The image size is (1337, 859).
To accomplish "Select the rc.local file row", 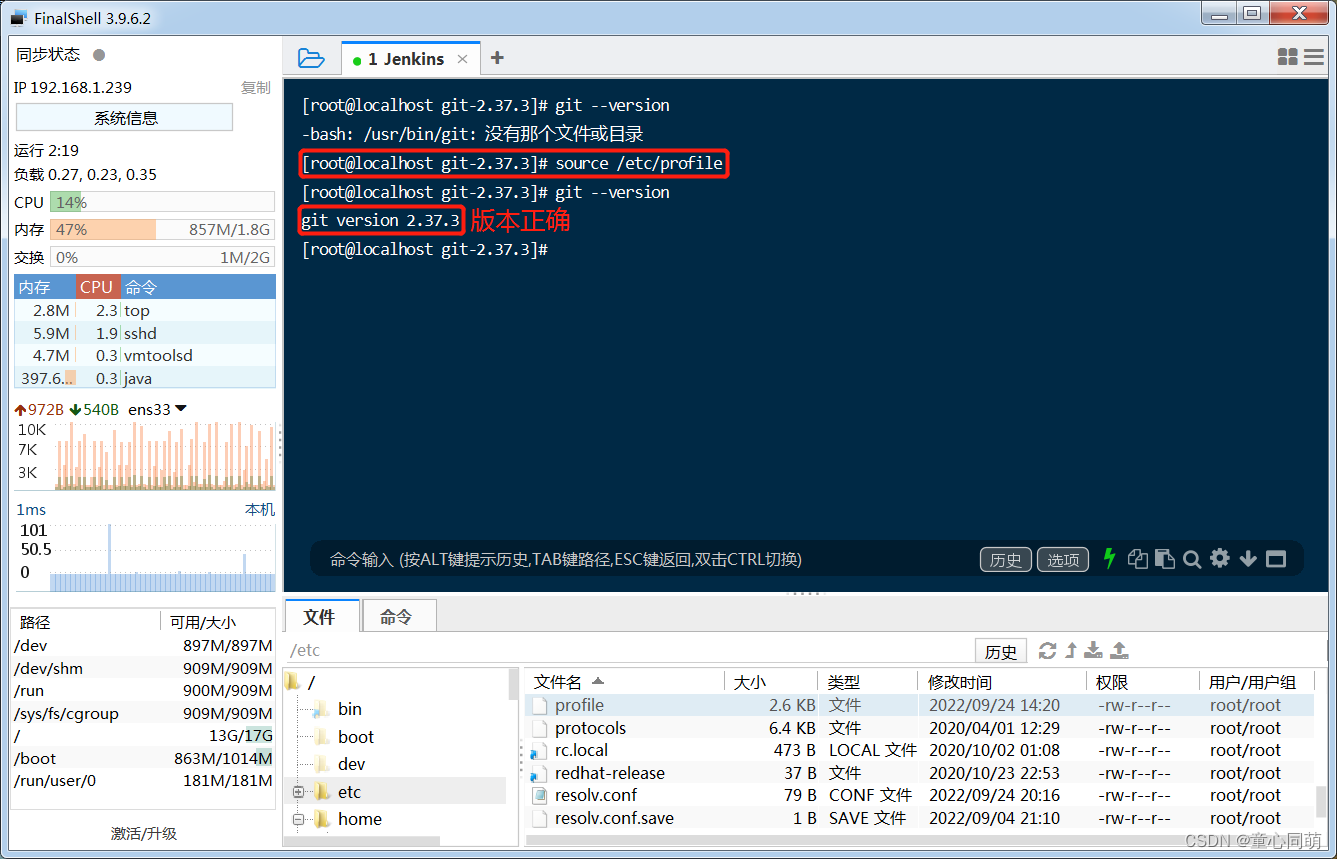I will tap(920, 750).
